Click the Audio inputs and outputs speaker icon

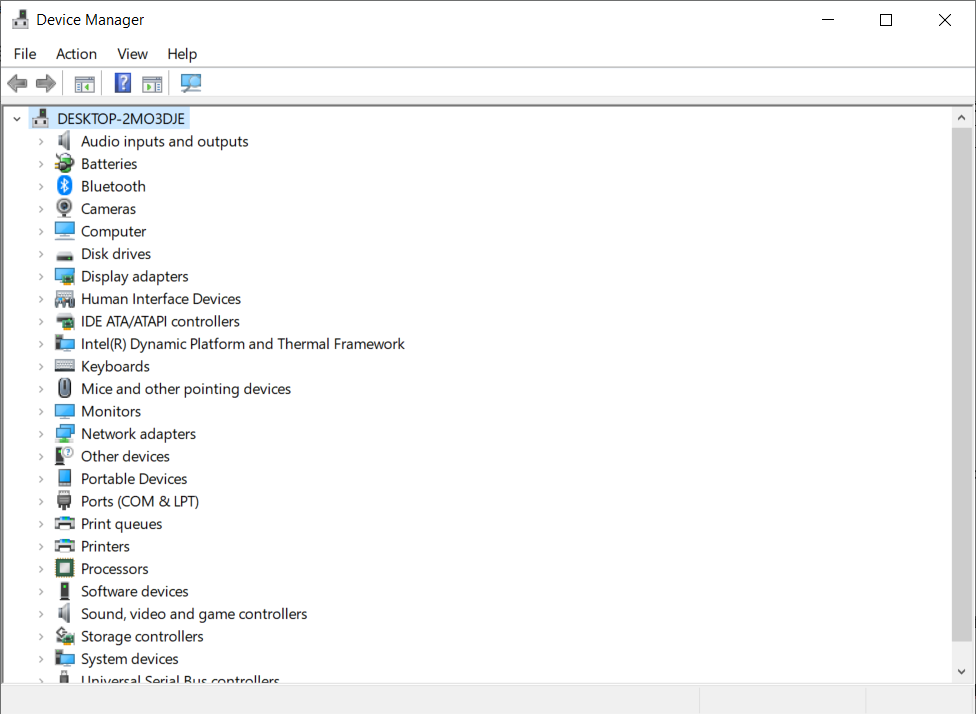point(64,141)
